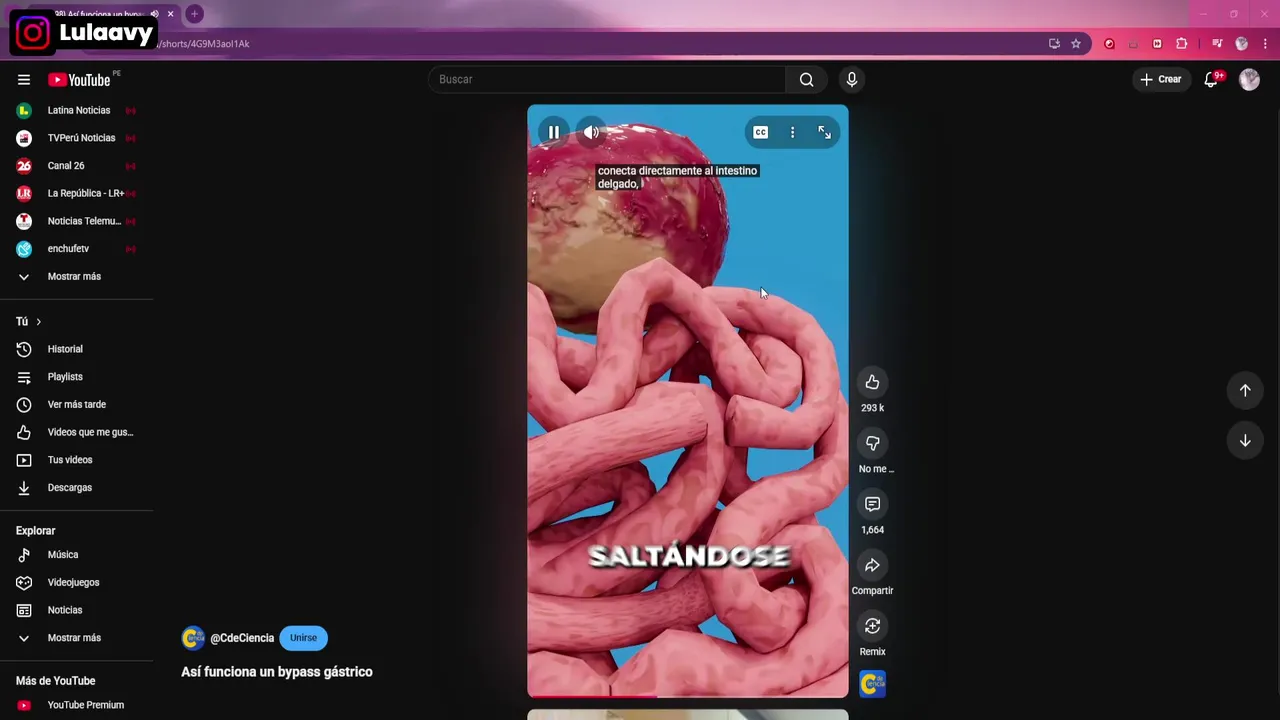
Task: Click the install app icon in address bar
Action: (1054, 44)
